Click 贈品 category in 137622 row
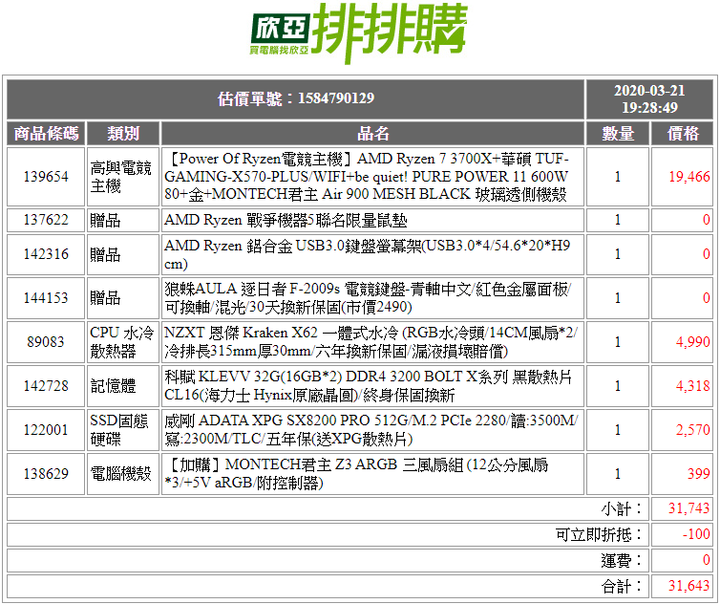 tap(105, 220)
